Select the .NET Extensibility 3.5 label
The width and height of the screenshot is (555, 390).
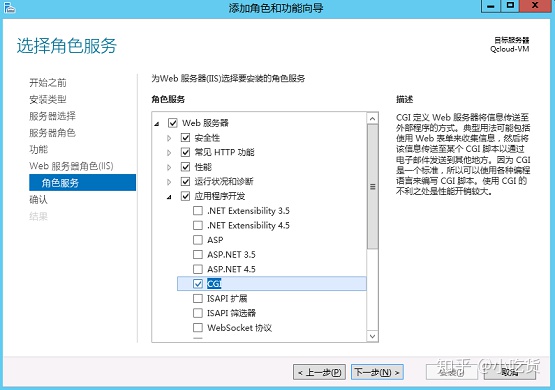pos(248,211)
